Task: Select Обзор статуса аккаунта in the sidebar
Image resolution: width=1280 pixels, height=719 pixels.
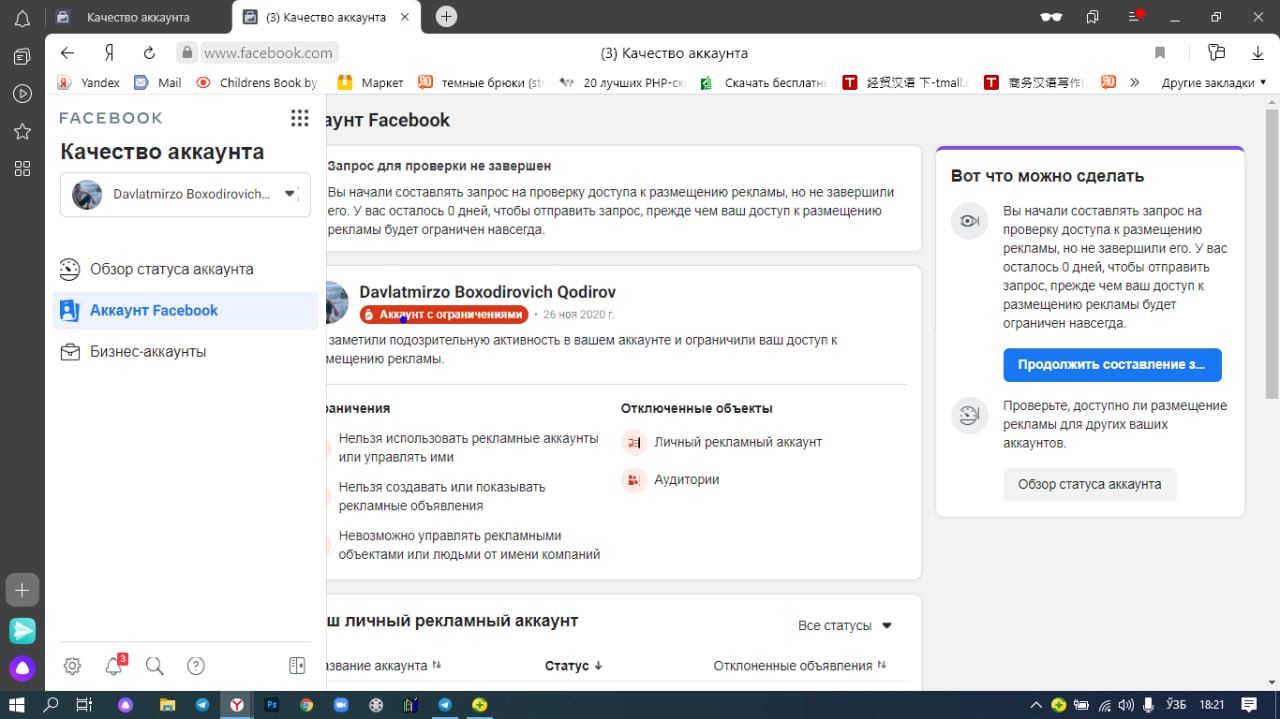Action: (x=185, y=269)
